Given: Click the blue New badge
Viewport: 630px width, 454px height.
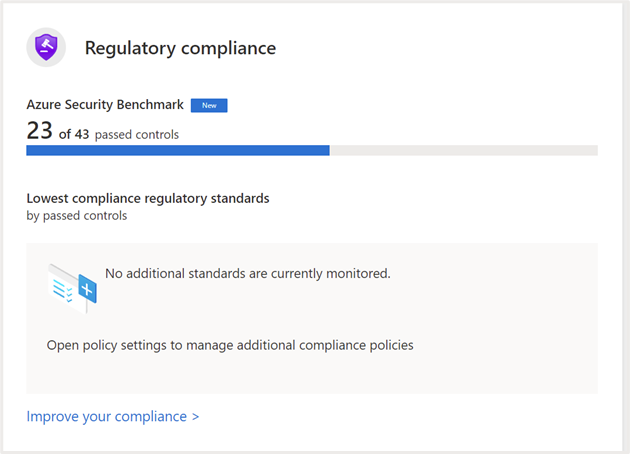Looking at the screenshot, I should 209,105.
